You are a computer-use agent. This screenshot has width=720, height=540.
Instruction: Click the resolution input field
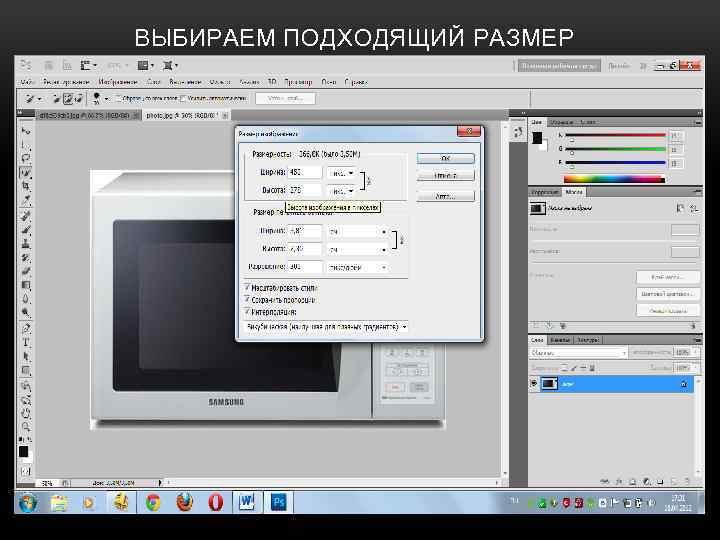click(304, 267)
